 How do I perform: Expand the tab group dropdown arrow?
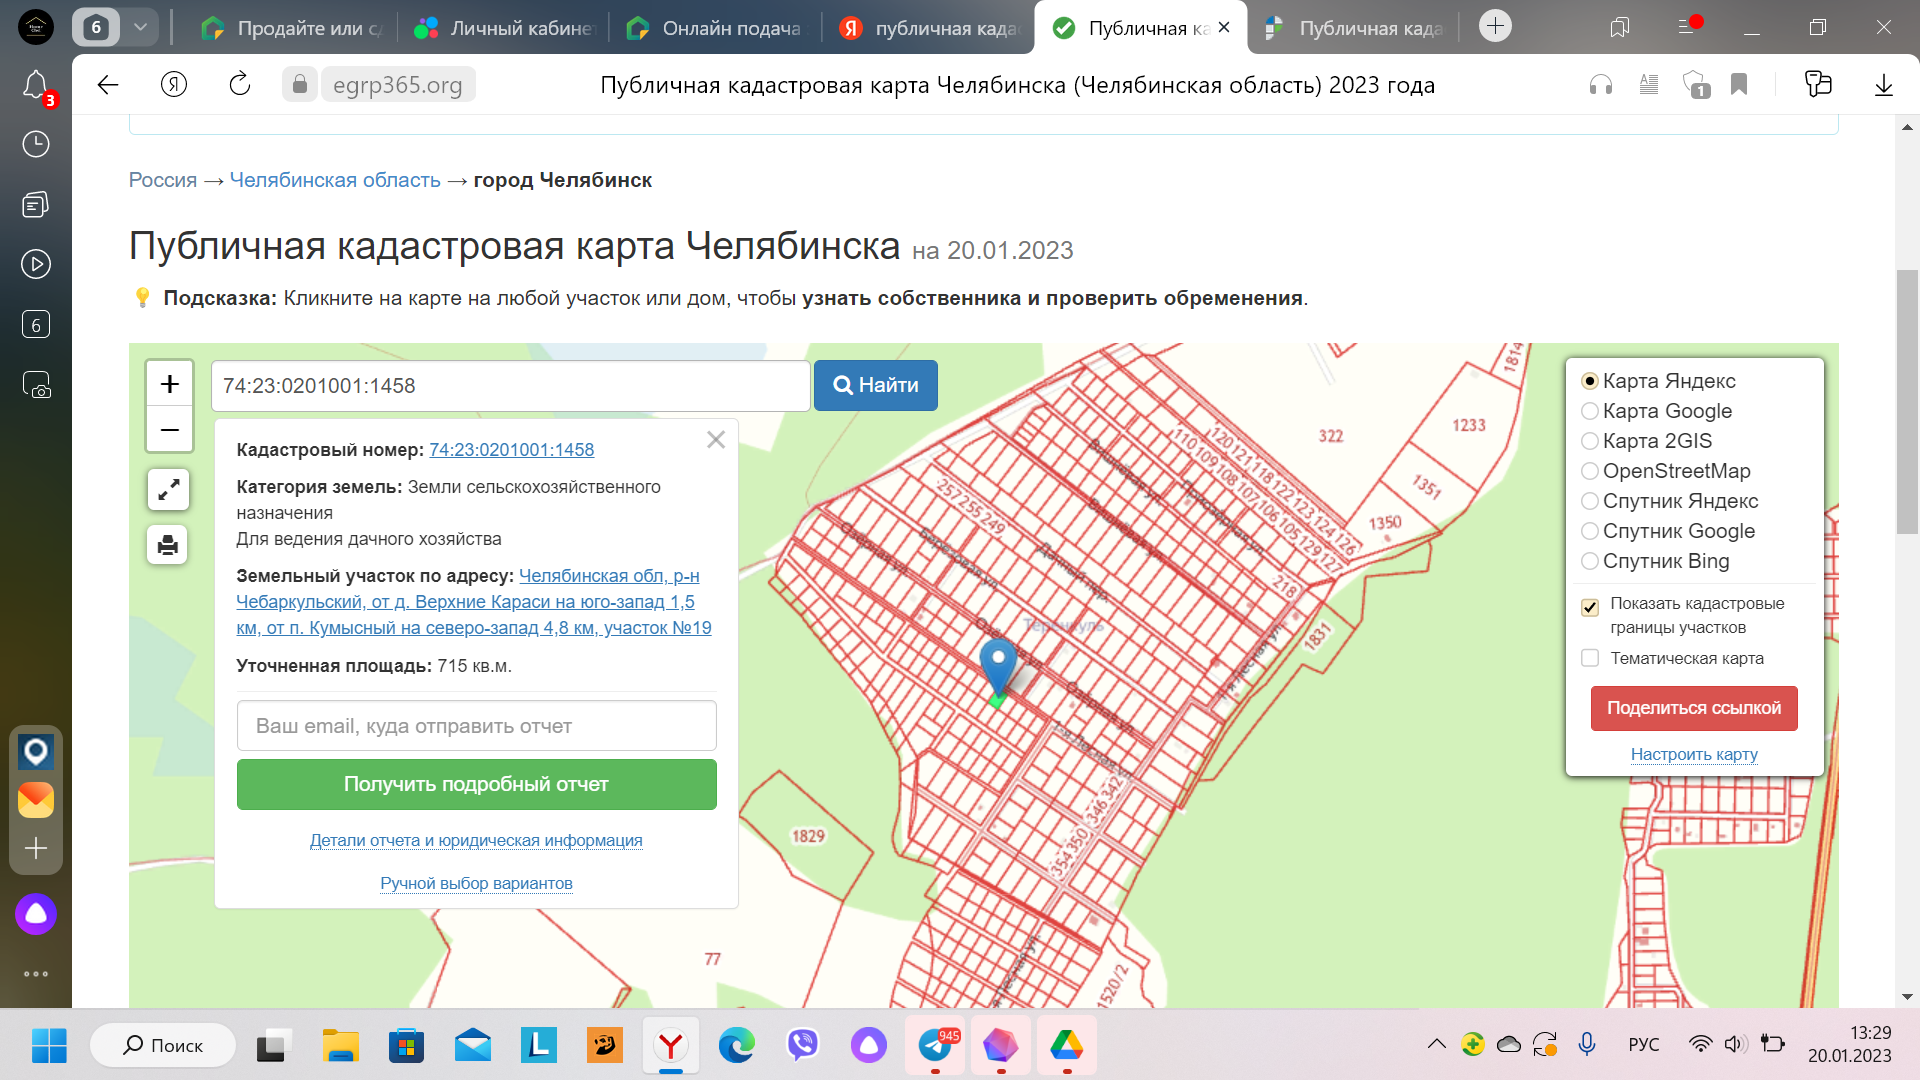(x=140, y=27)
